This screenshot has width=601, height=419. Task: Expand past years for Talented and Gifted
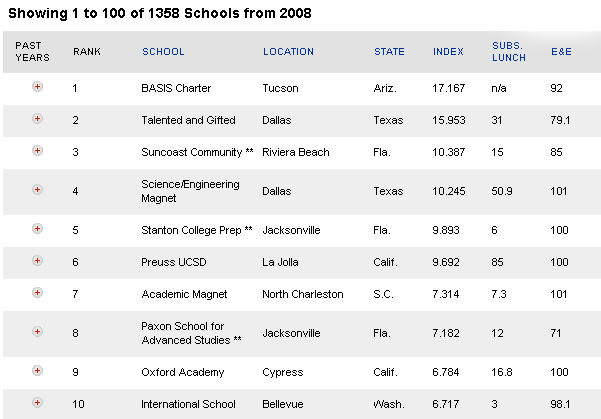[x=37, y=119]
